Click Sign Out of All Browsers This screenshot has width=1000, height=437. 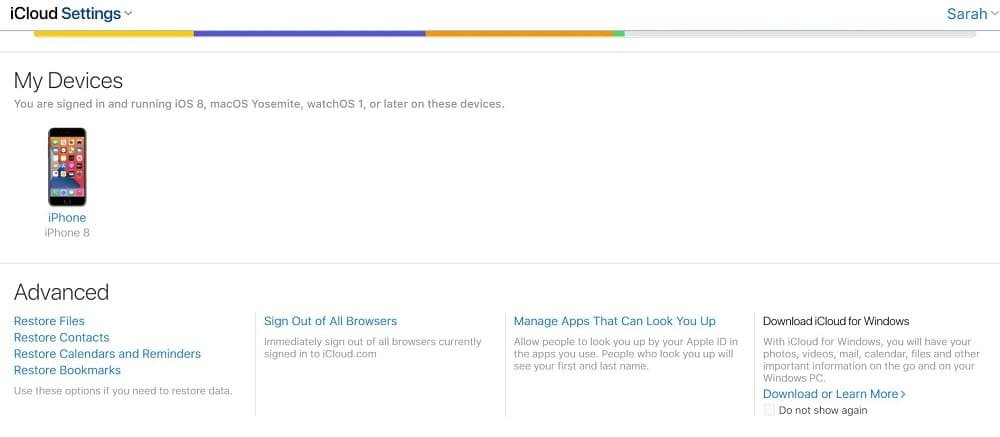(x=330, y=321)
